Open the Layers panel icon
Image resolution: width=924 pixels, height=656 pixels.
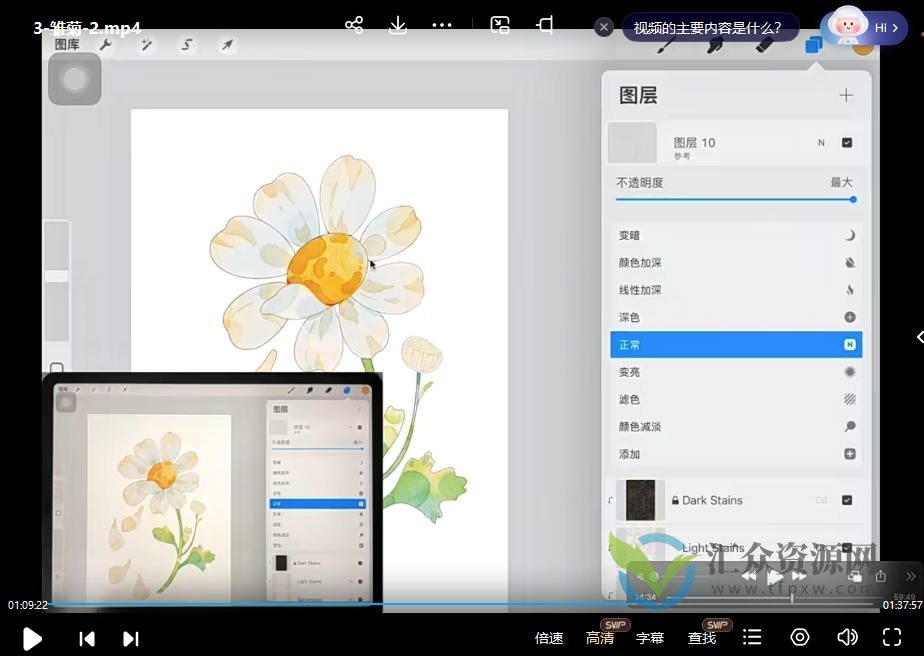(x=813, y=45)
